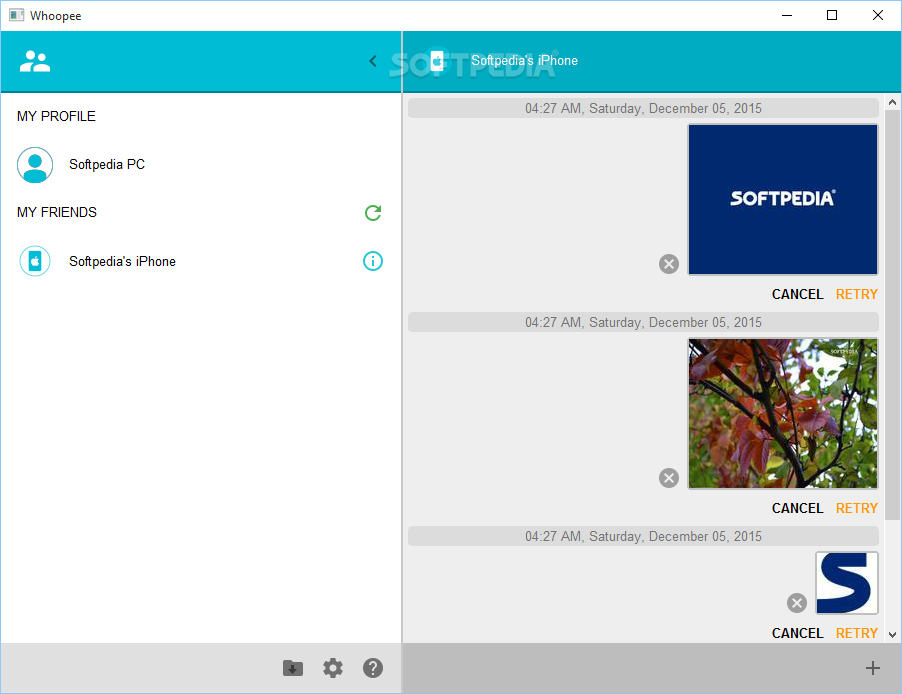Image resolution: width=902 pixels, height=694 pixels.
Task: Collapse the left panel with back chevron
Action: [x=373, y=61]
